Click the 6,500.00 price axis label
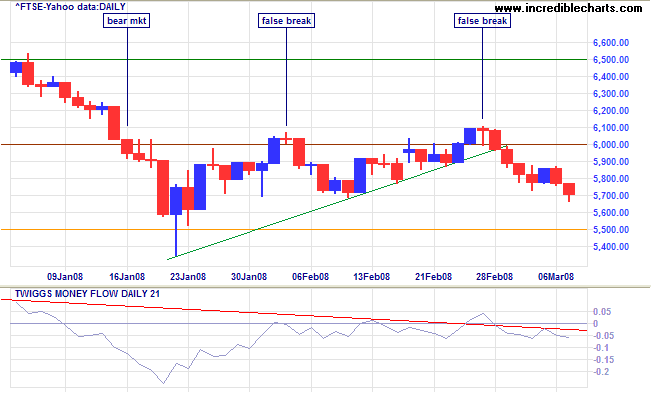Viewport: 651px width, 395px height. coord(611,60)
